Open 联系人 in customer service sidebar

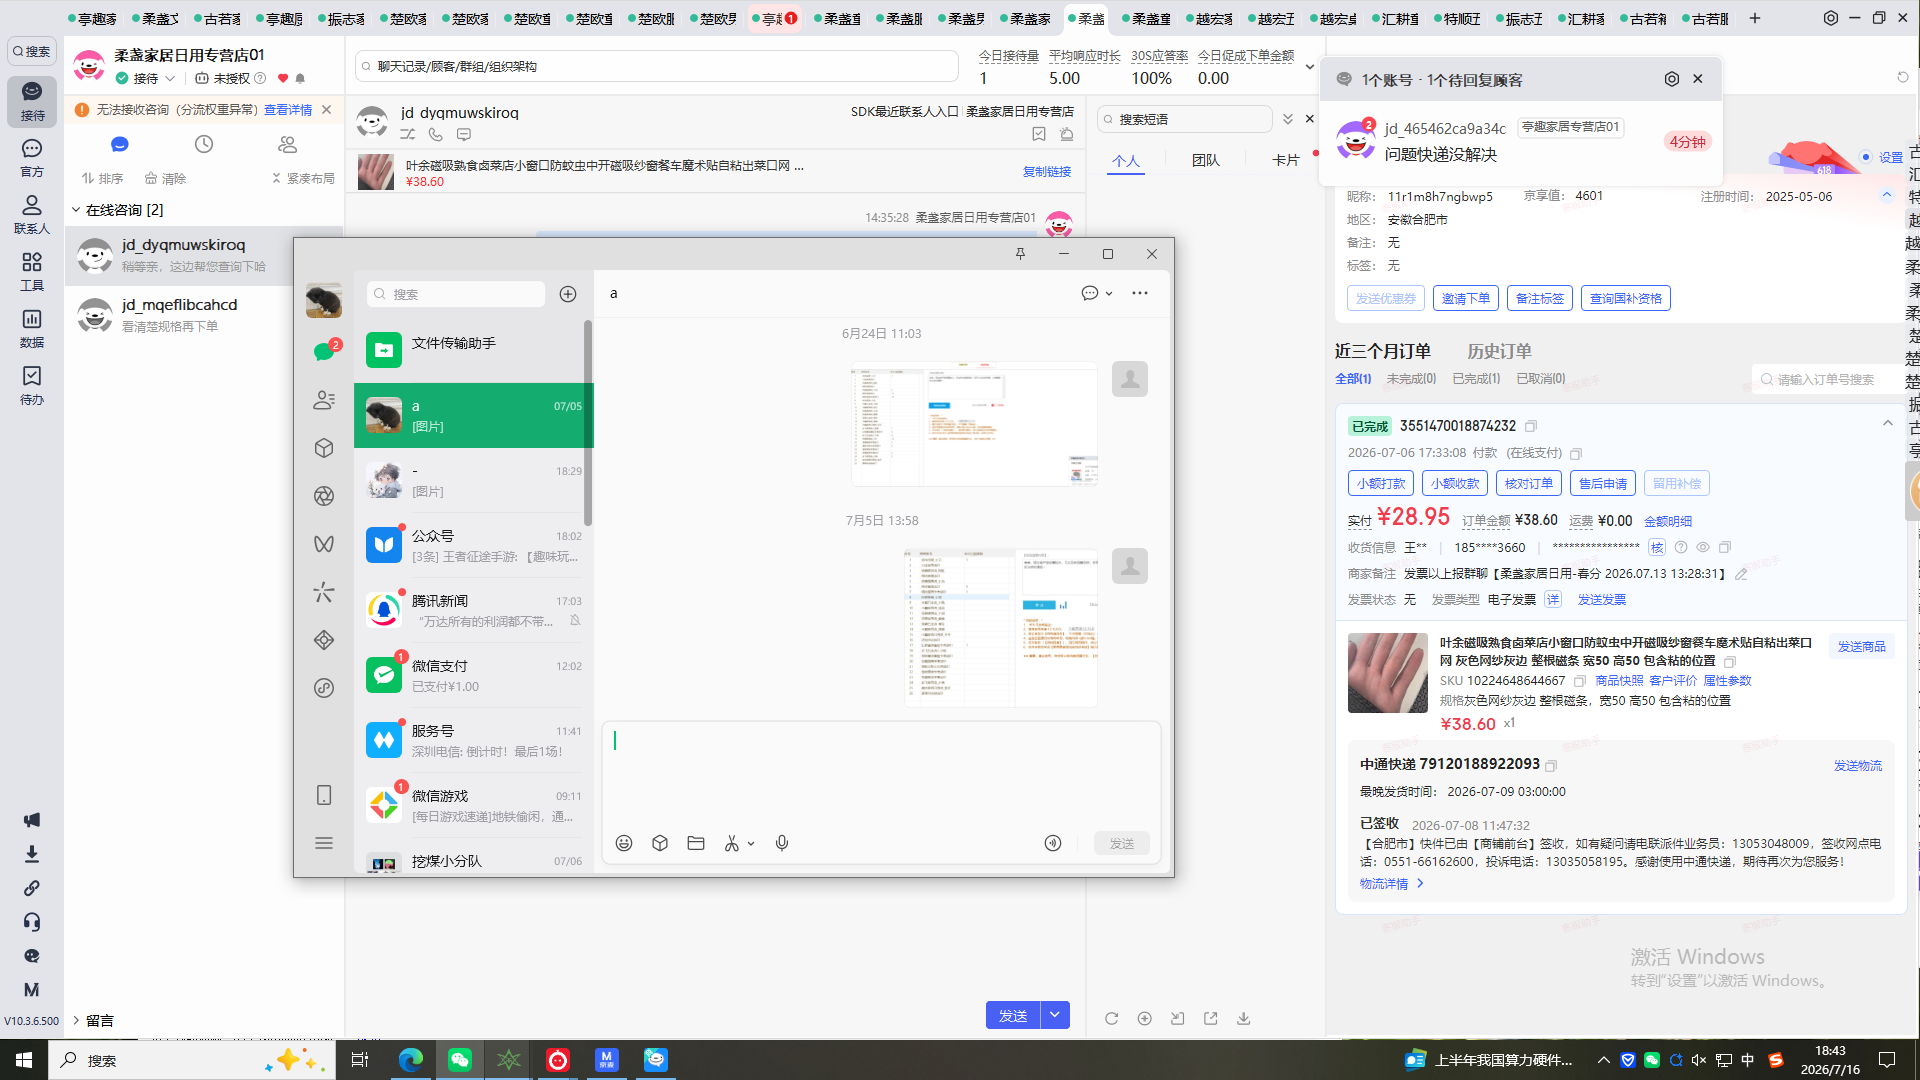coord(32,215)
